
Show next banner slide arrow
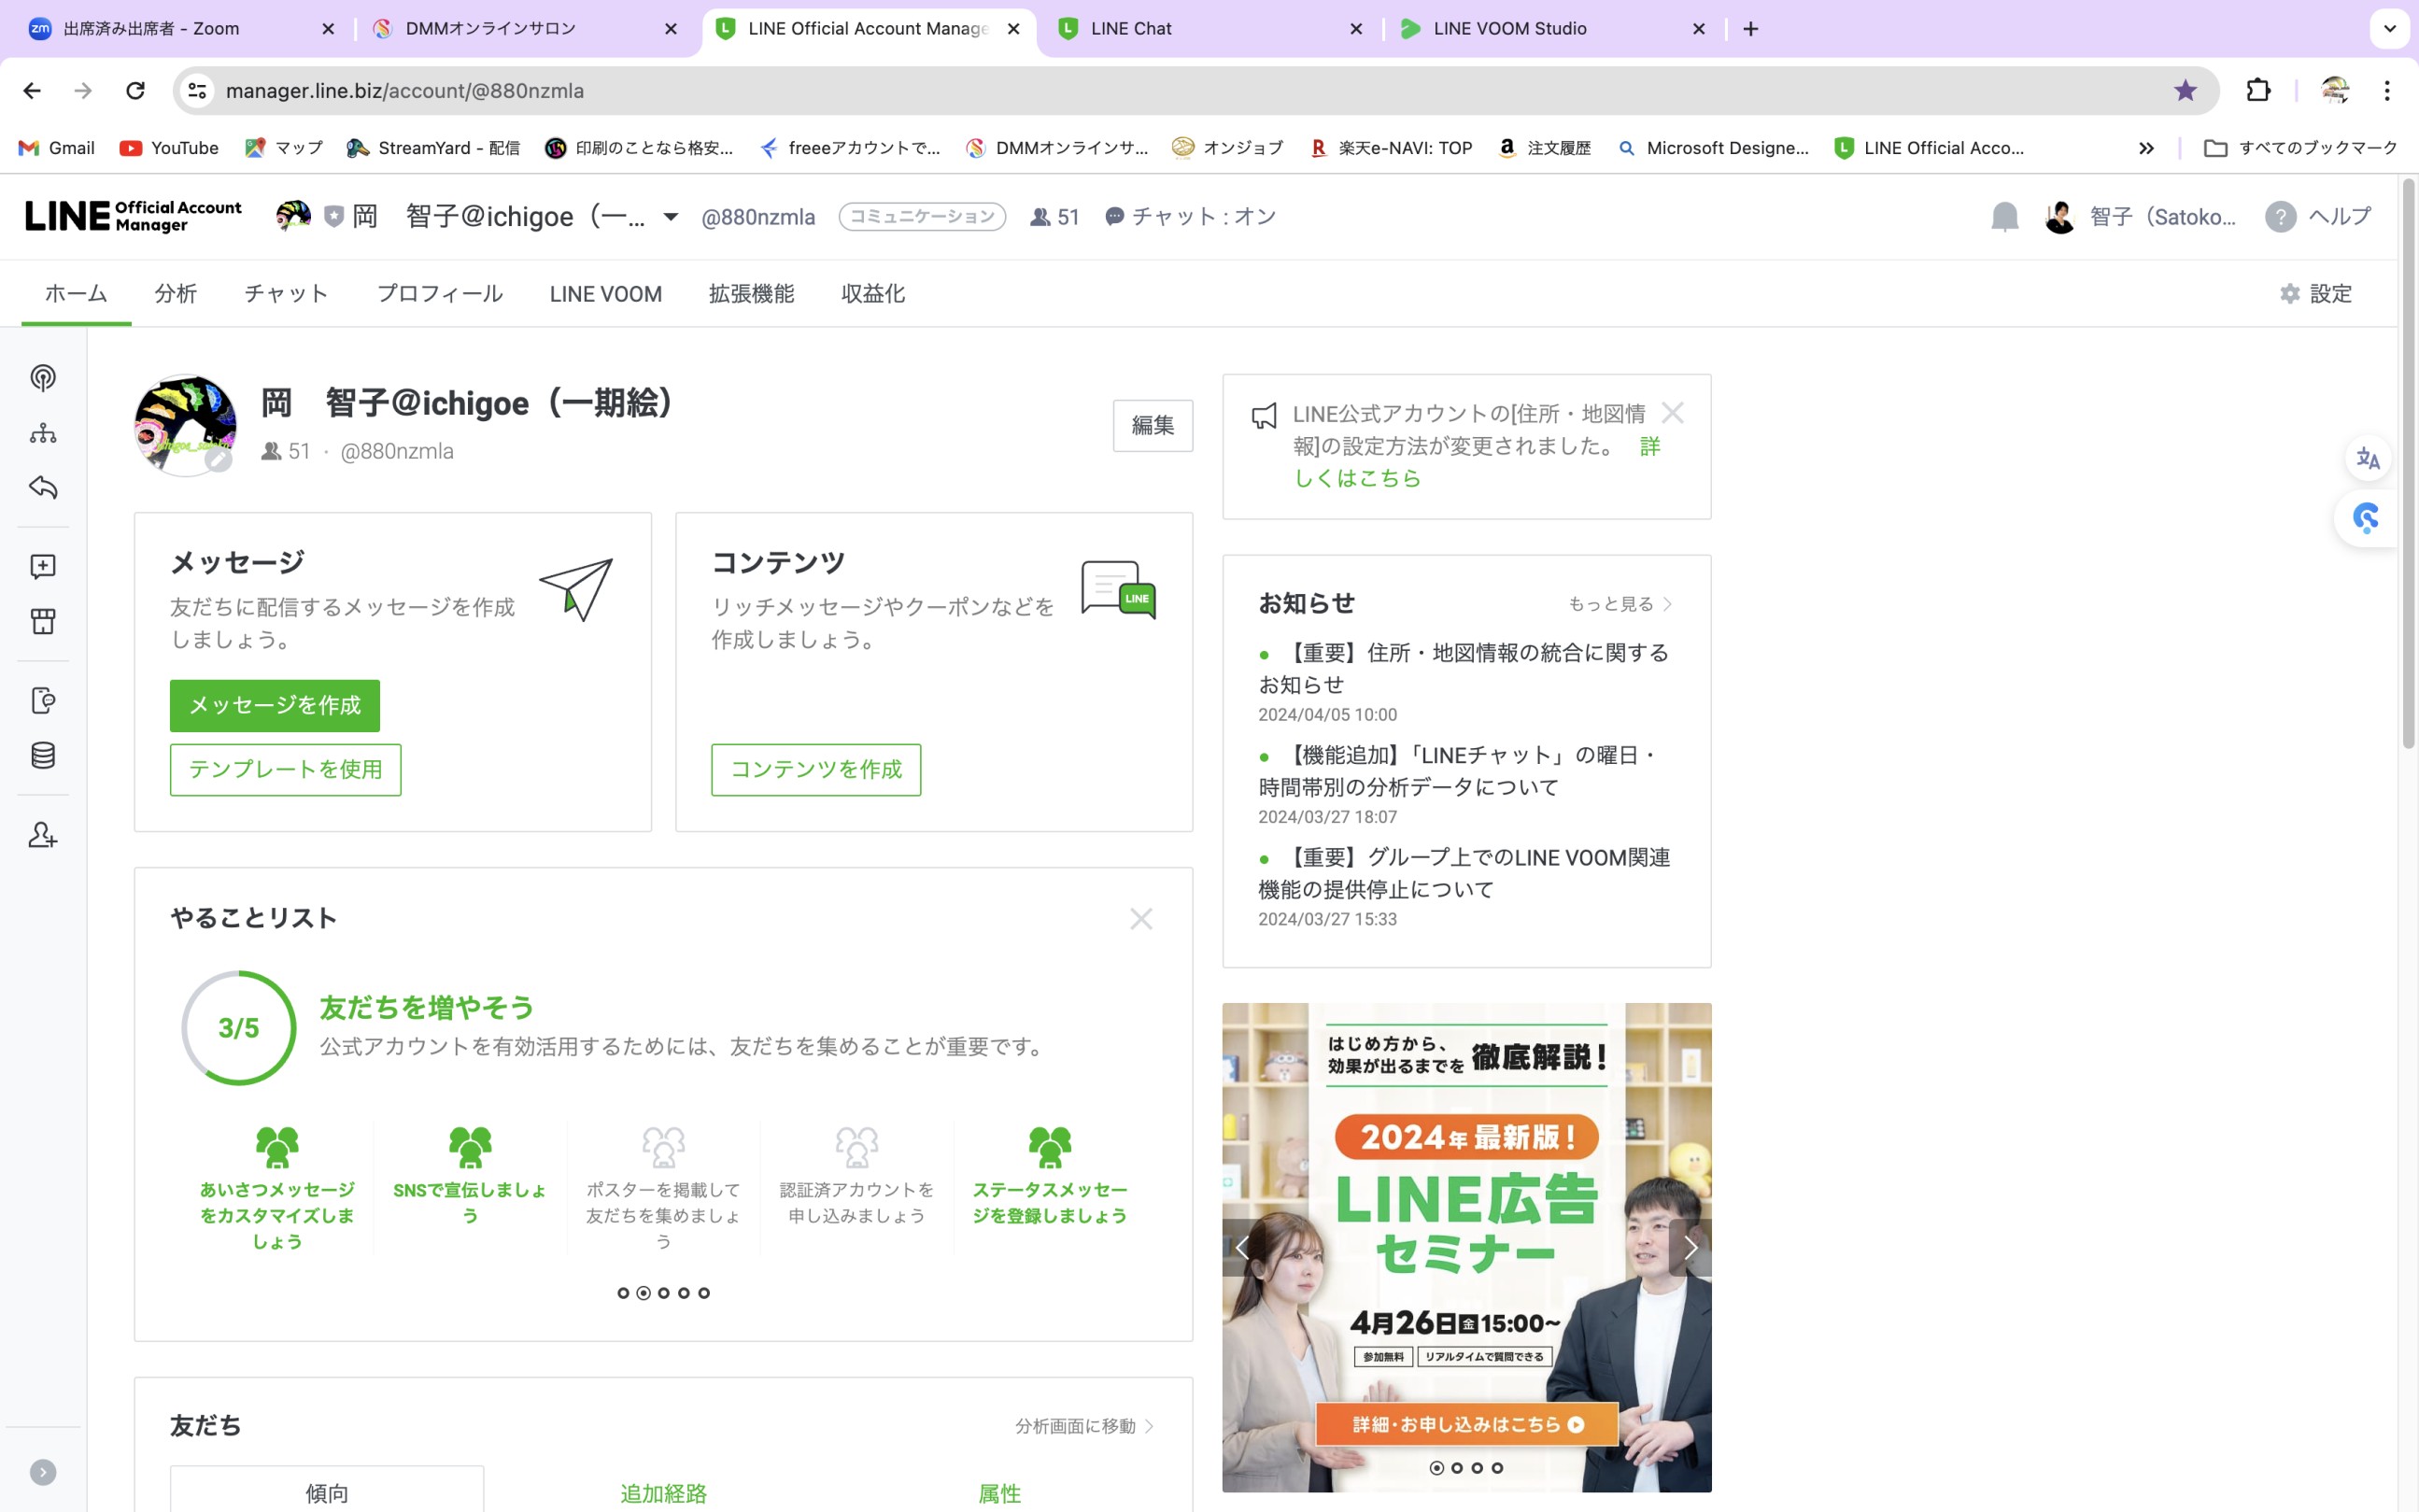point(1690,1248)
